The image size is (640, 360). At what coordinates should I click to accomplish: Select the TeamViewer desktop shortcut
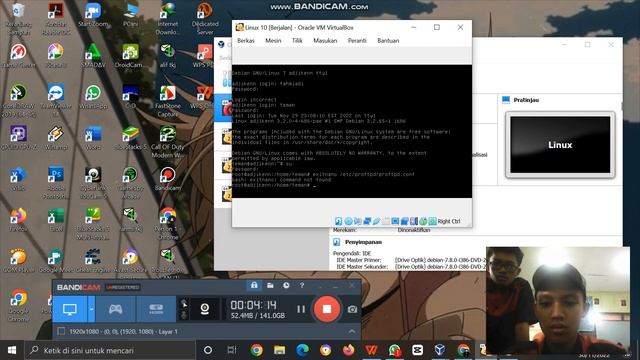point(56,100)
